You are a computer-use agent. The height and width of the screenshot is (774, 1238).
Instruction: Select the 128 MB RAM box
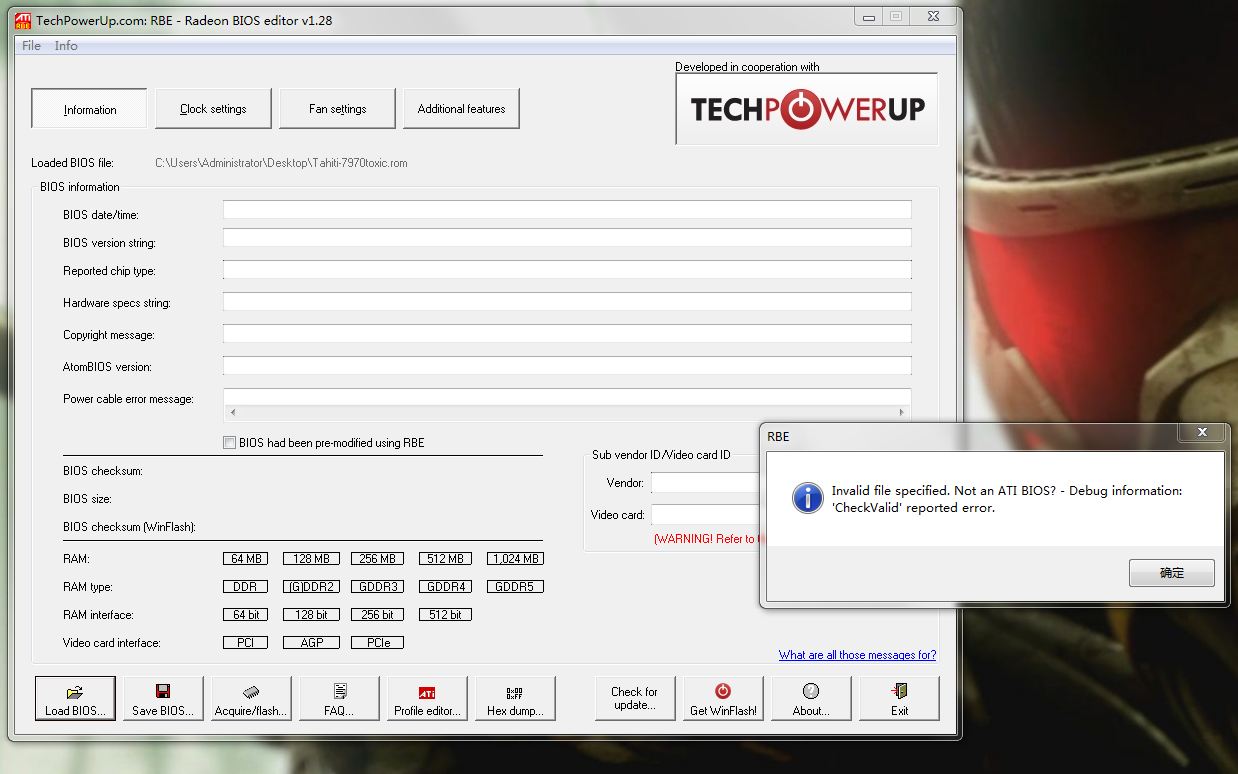[312, 559]
